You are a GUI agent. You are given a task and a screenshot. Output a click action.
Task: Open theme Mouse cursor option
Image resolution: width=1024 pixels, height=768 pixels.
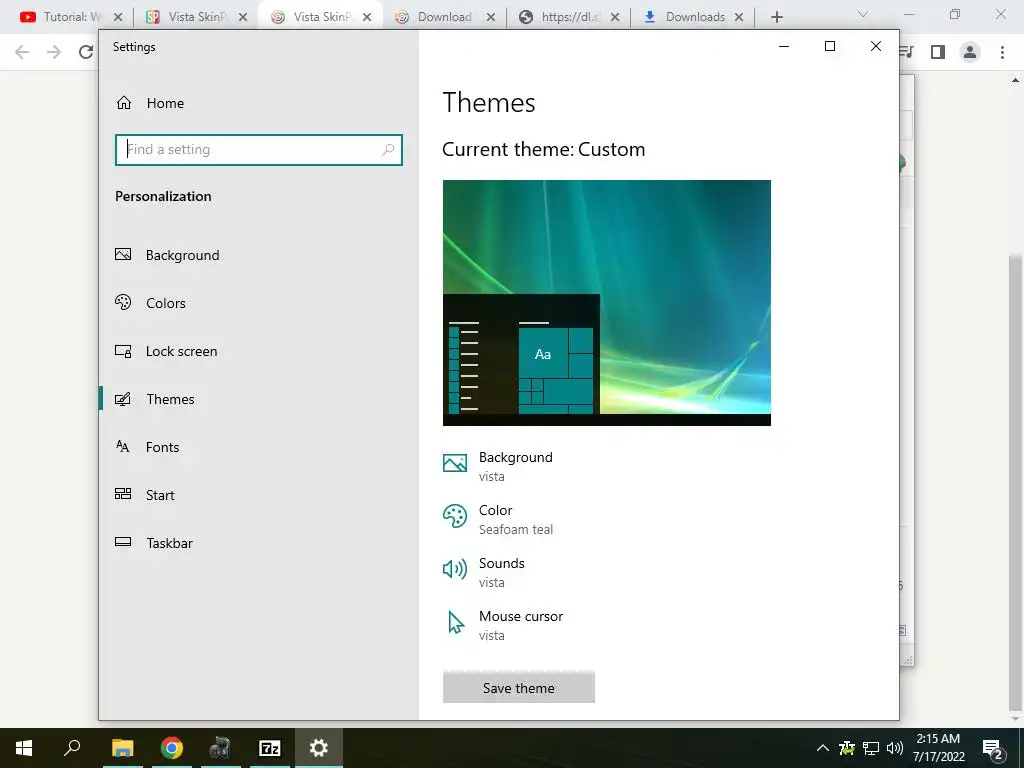coord(503,625)
